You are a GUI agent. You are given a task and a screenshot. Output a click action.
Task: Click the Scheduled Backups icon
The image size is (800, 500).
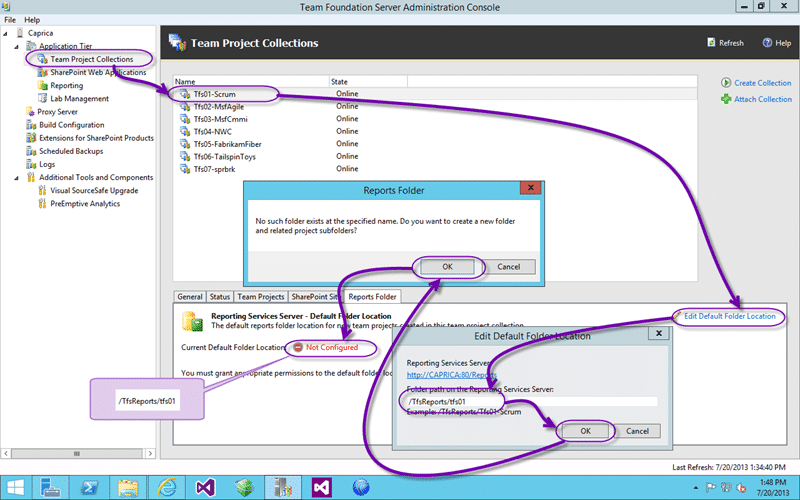(x=31, y=152)
